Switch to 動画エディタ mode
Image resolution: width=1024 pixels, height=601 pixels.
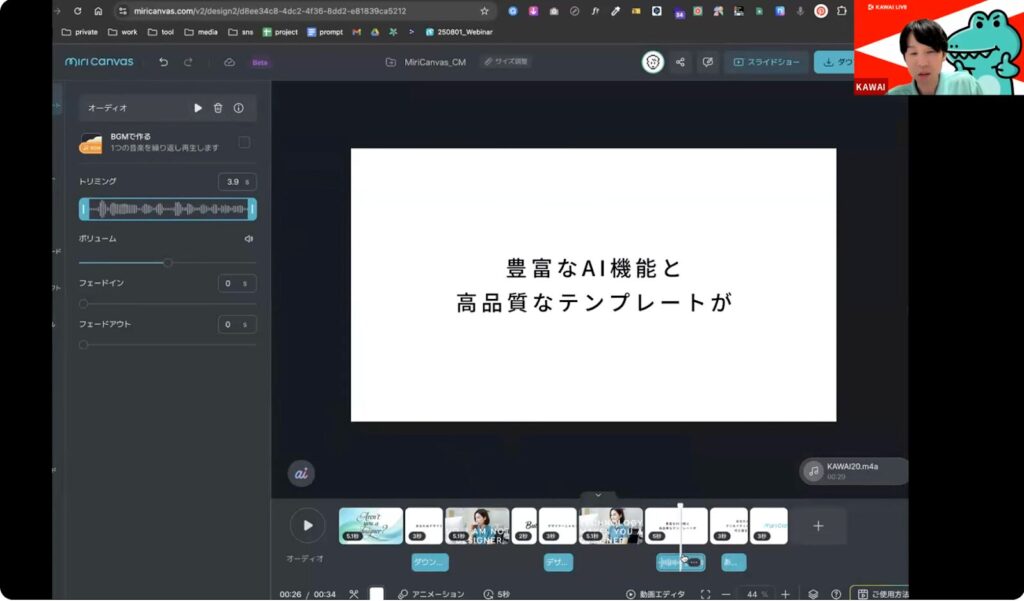click(x=656, y=594)
